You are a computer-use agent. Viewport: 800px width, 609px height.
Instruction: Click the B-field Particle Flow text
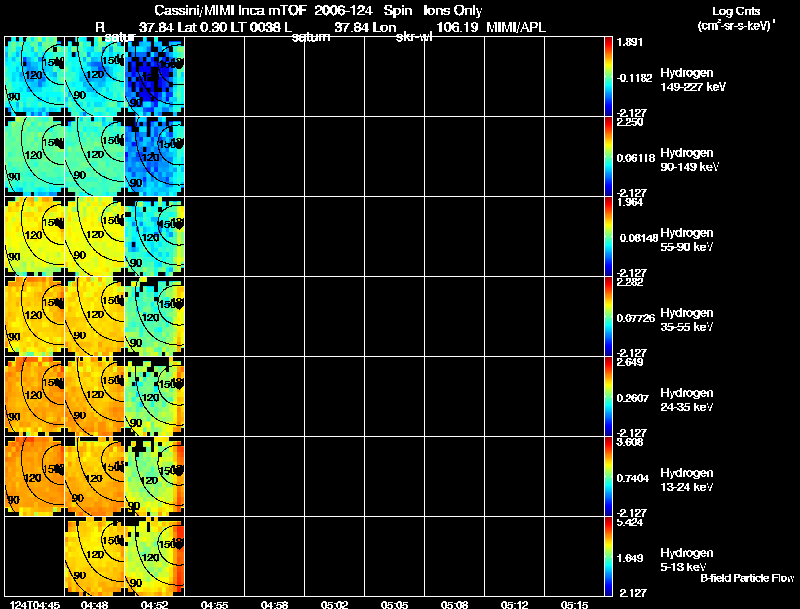click(746, 578)
